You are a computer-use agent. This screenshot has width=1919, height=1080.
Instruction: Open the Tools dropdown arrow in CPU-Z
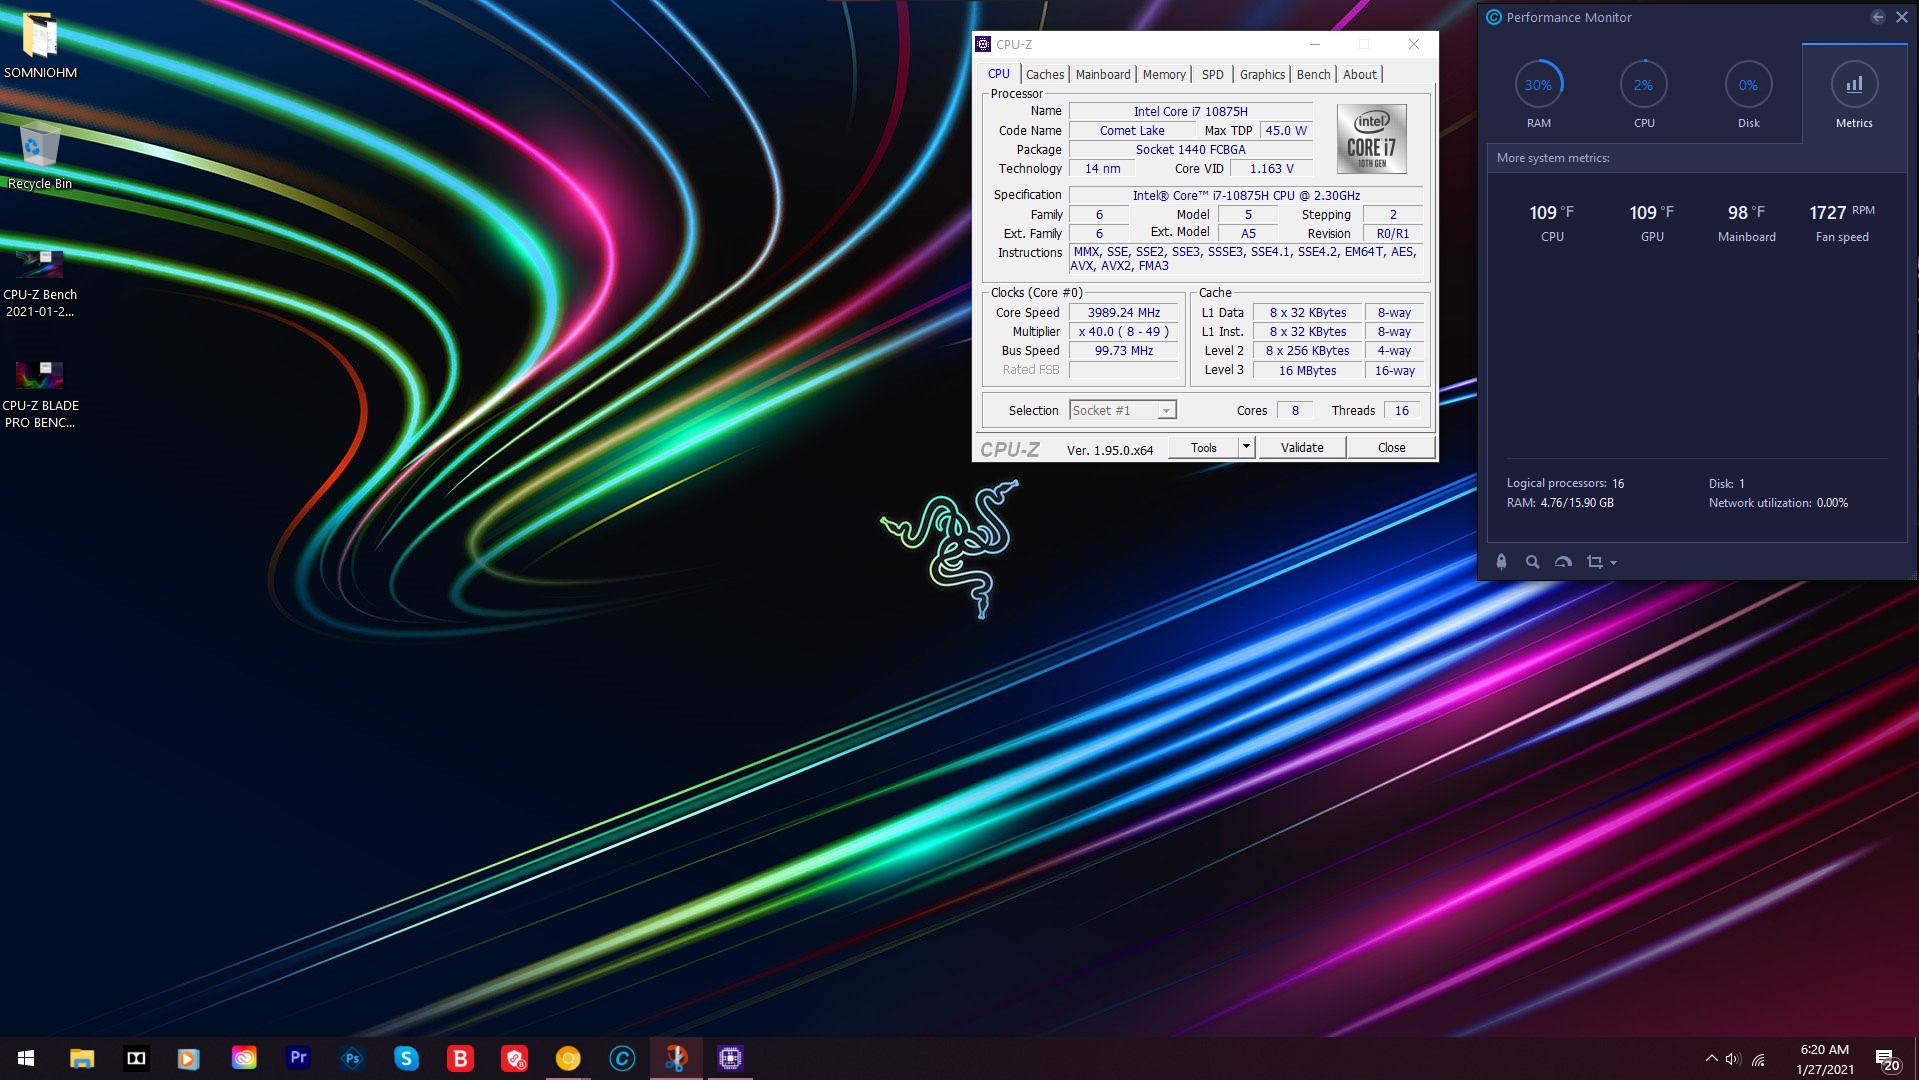tap(1246, 447)
